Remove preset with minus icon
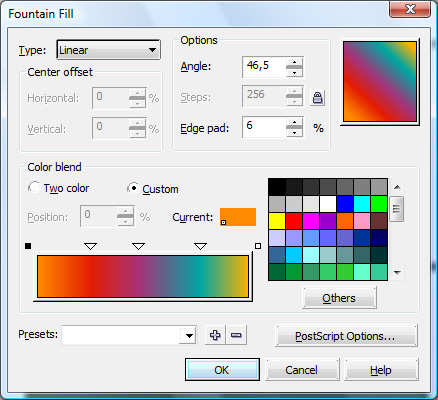 coord(236,335)
